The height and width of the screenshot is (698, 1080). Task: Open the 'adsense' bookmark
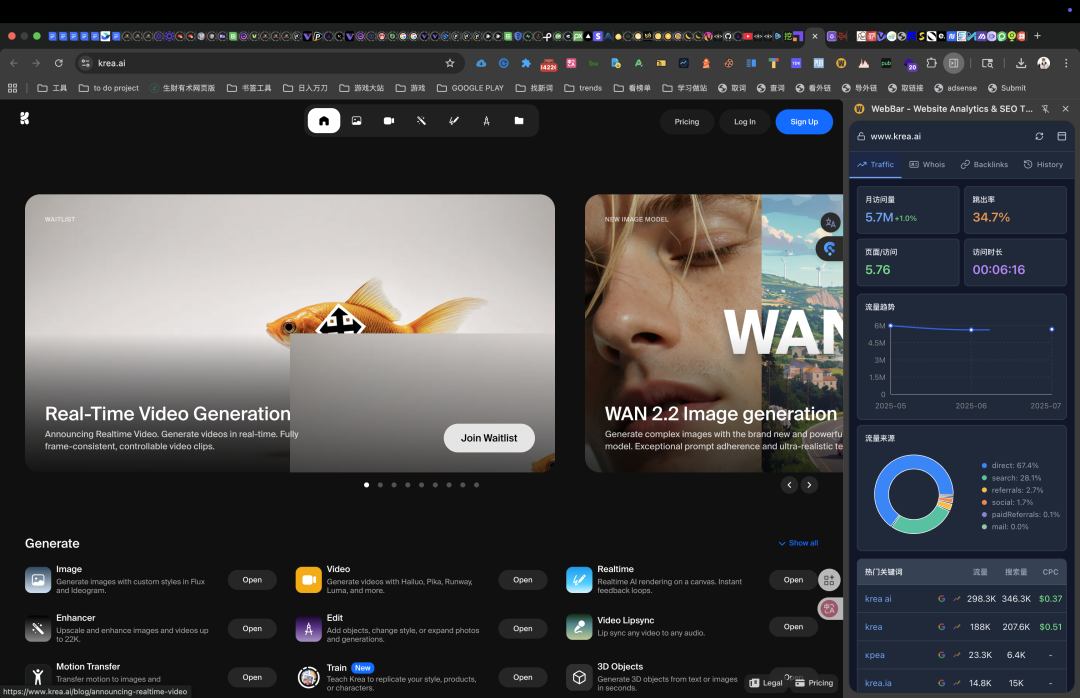pos(955,88)
